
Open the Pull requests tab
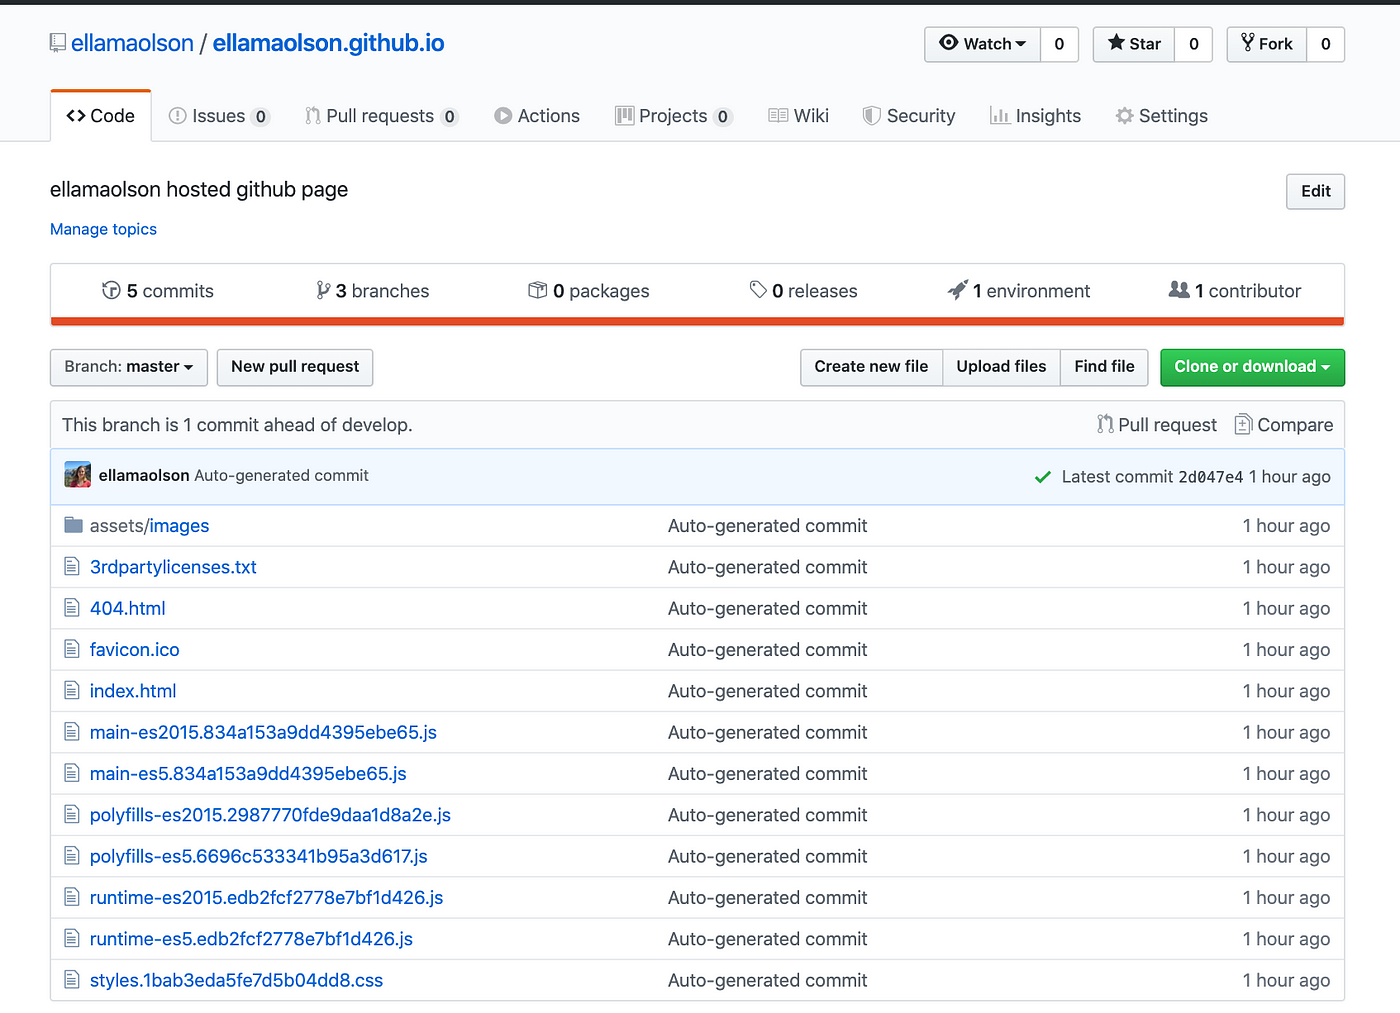(381, 116)
